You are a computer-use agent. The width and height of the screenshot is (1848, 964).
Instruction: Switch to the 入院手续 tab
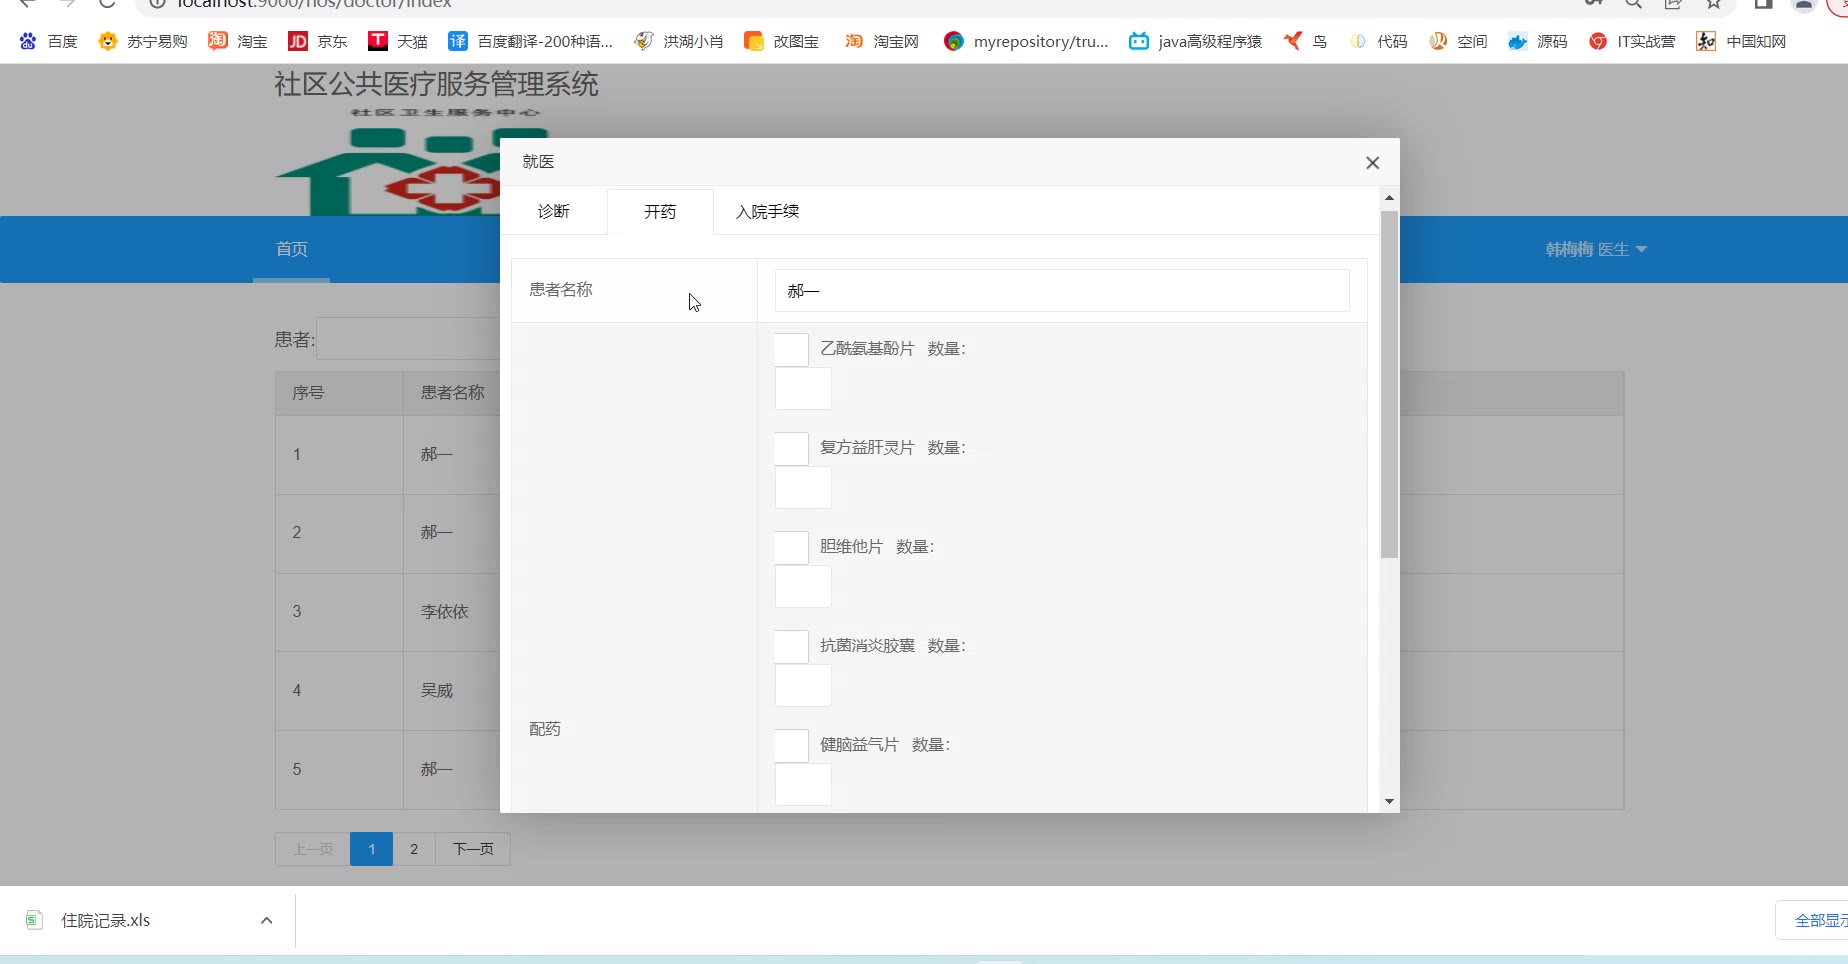(x=767, y=212)
